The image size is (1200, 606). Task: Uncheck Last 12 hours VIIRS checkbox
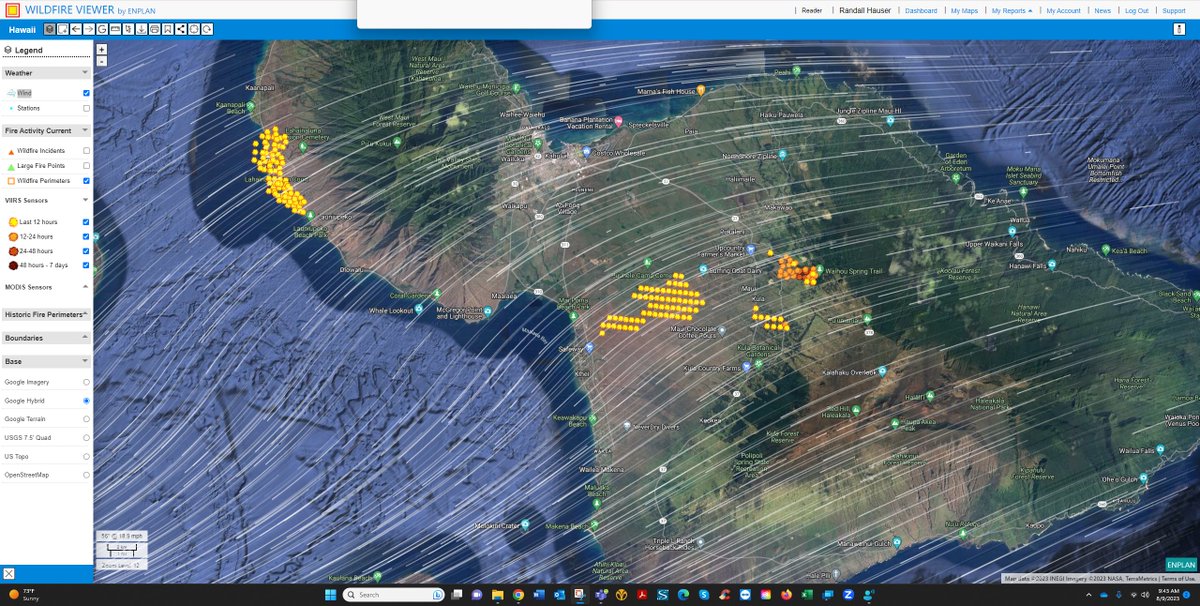[87, 222]
